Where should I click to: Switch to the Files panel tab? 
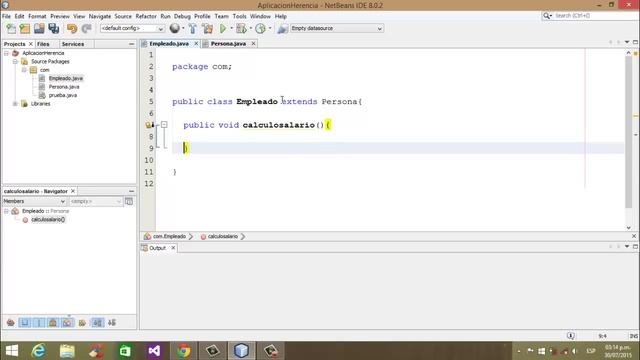point(43,44)
